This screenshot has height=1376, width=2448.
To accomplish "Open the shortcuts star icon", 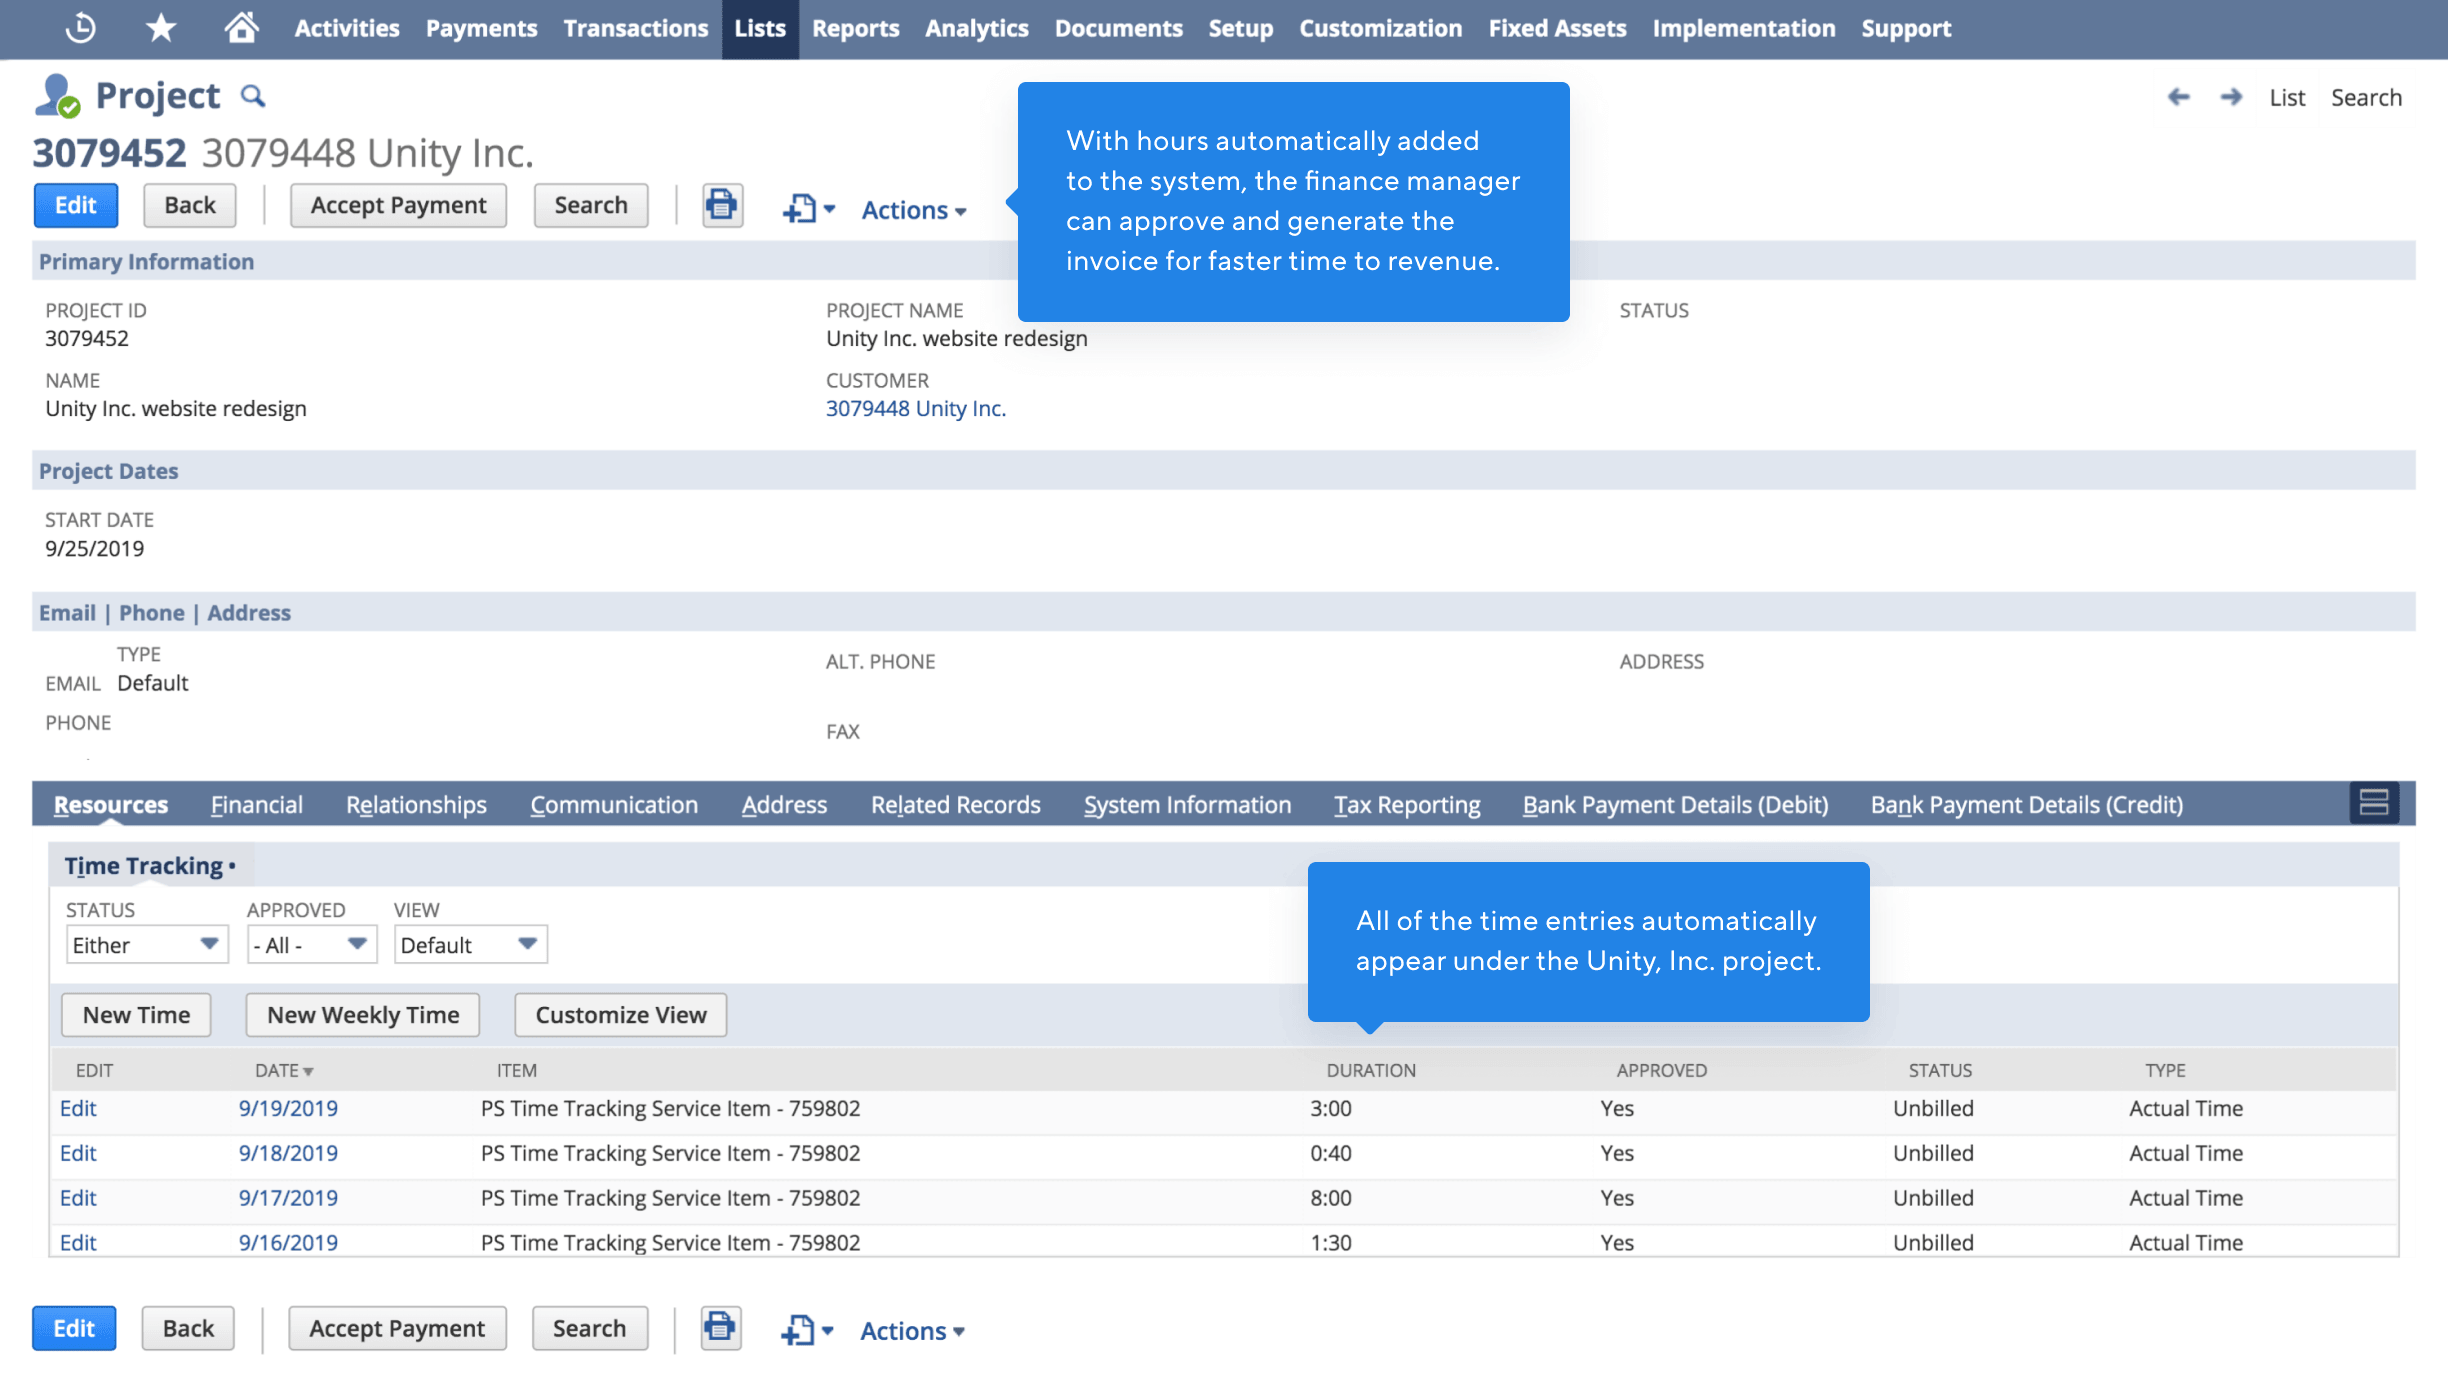I will (160, 28).
